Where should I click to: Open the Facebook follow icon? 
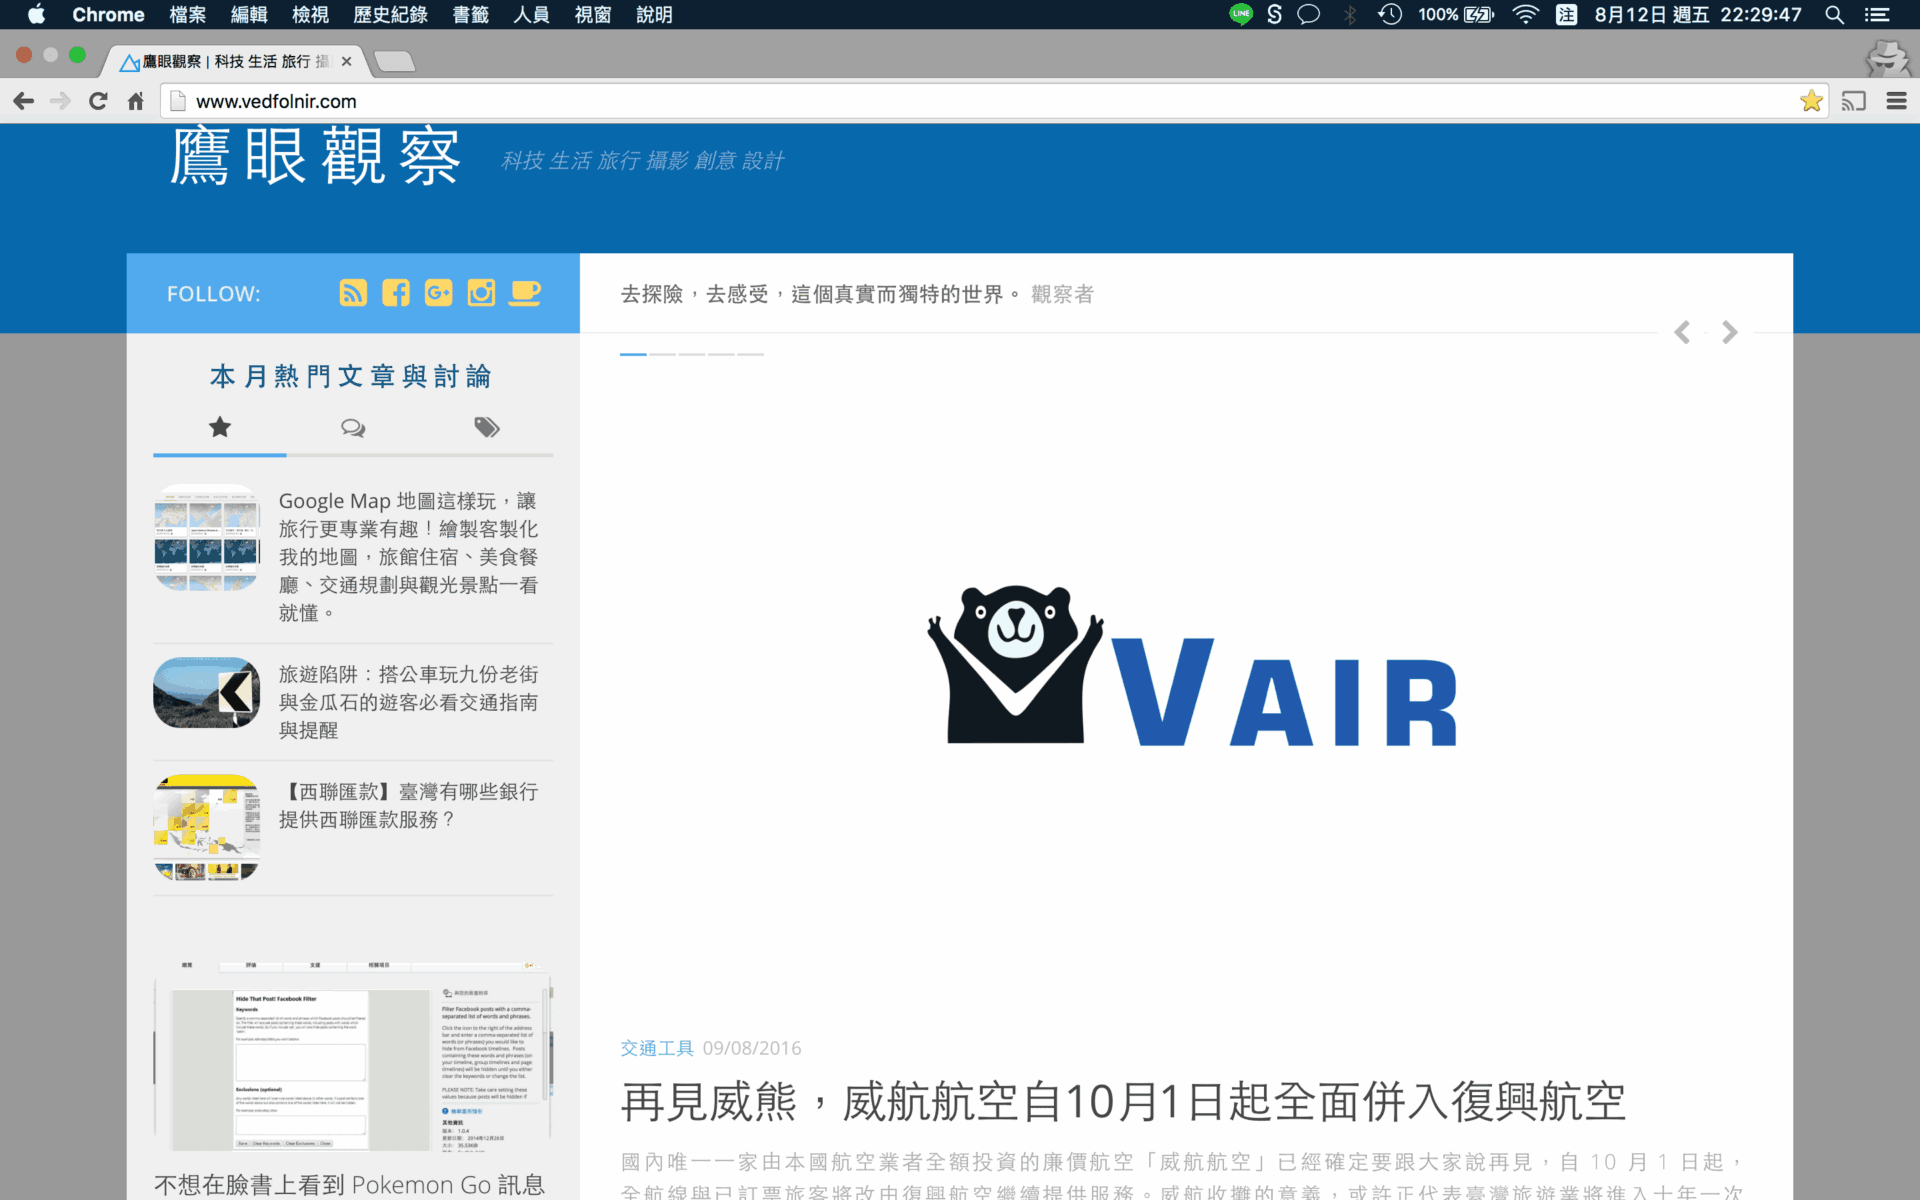(x=396, y=293)
